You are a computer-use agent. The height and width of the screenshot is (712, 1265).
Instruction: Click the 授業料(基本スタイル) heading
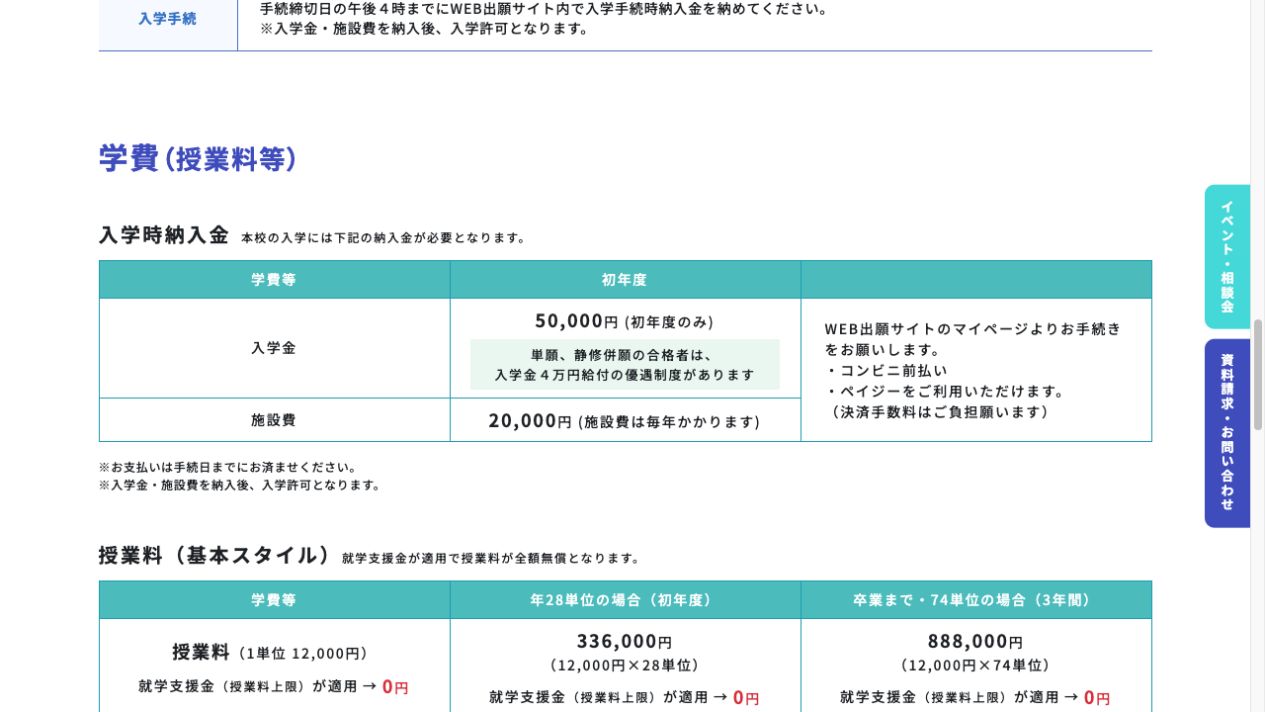(x=215, y=555)
